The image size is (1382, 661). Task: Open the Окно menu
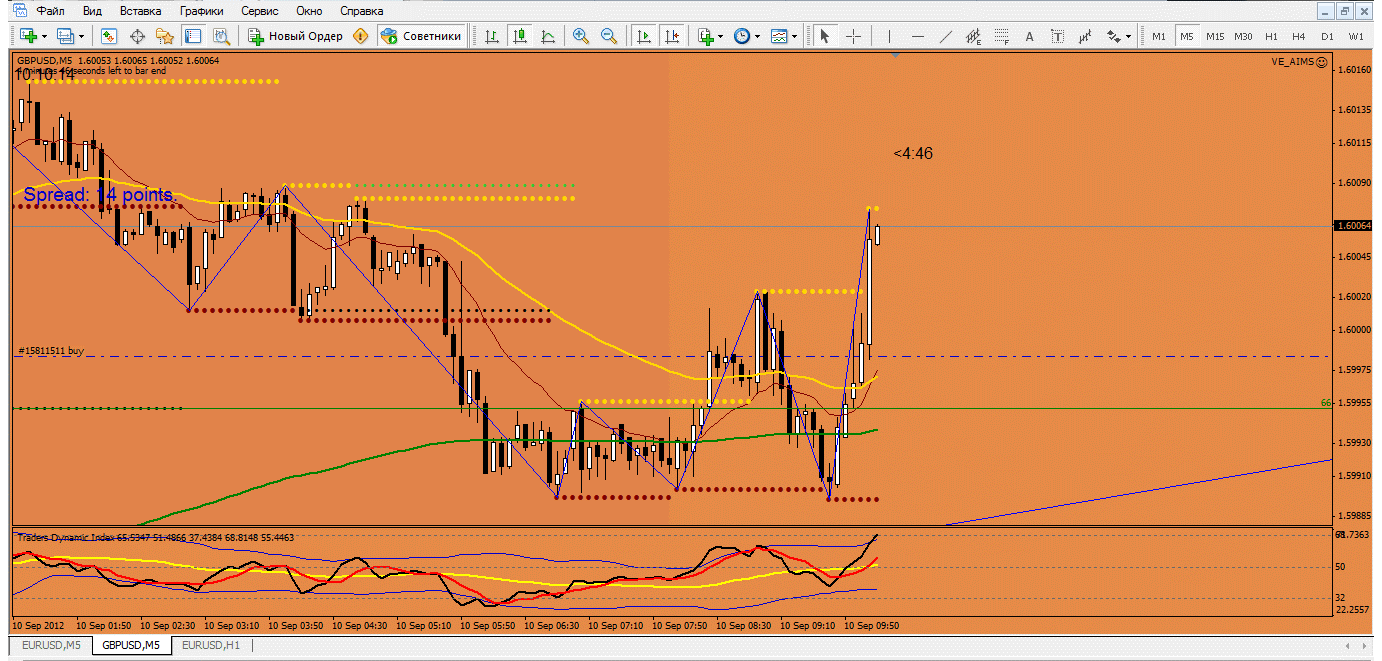310,11
